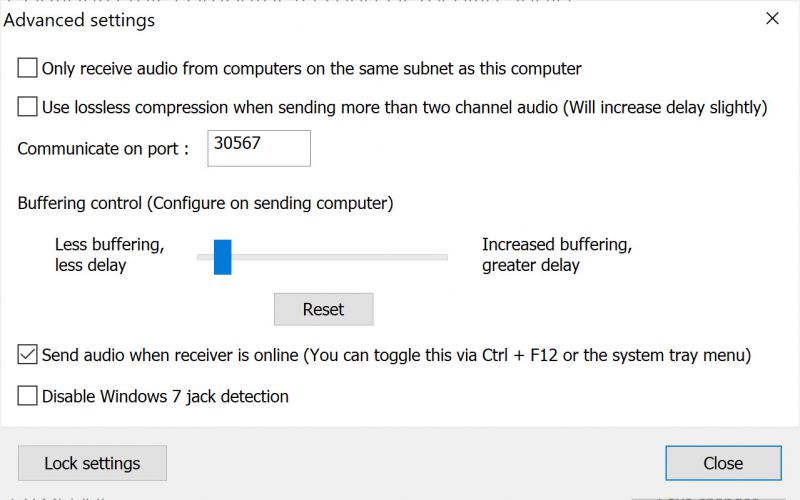Click the Buffering control heading text
Image resolution: width=800 pixels, height=500 pixels.
coord(205,203)
